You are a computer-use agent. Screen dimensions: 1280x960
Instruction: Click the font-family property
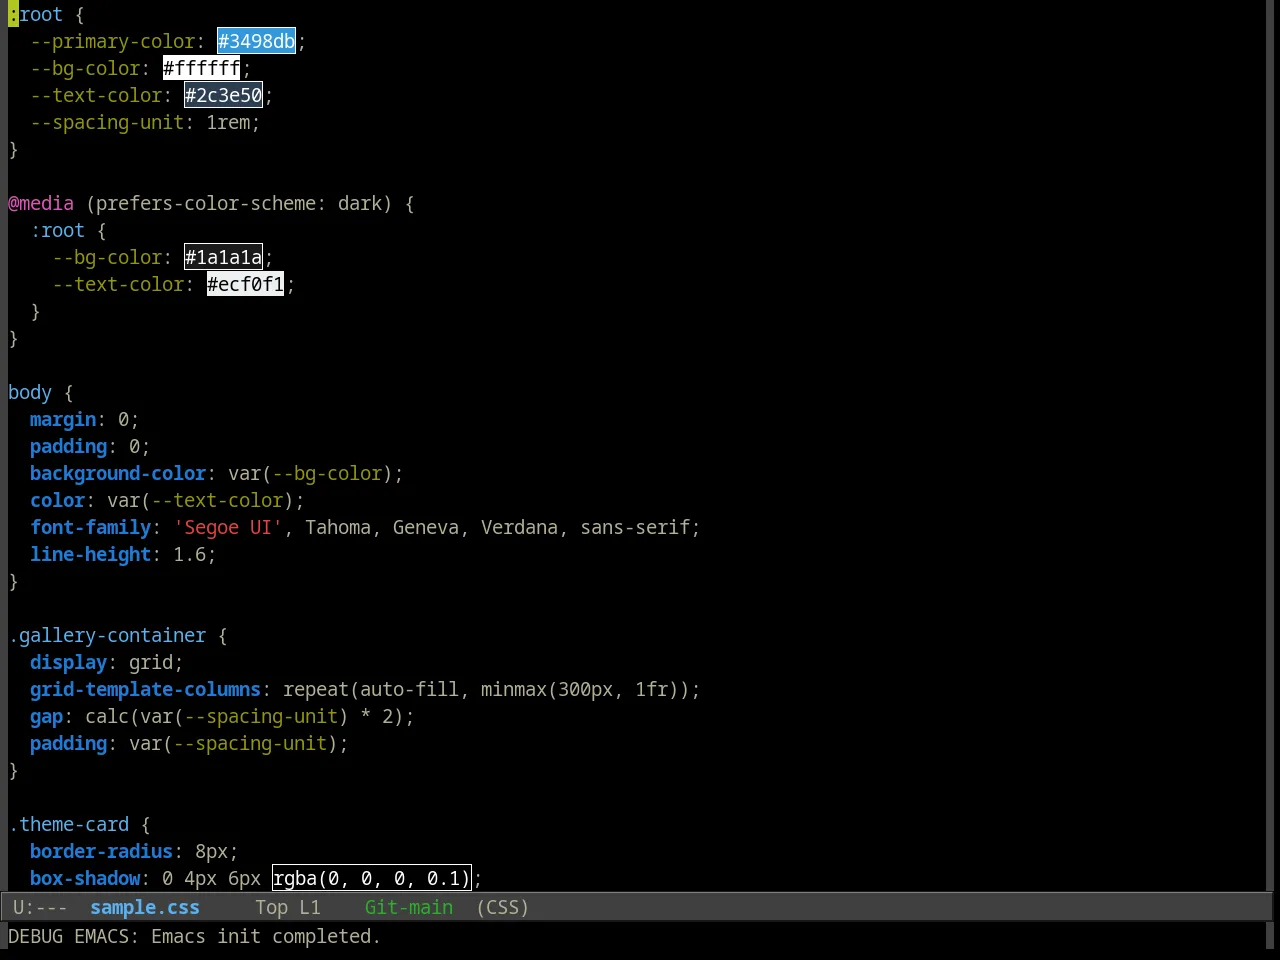(90, 527)
